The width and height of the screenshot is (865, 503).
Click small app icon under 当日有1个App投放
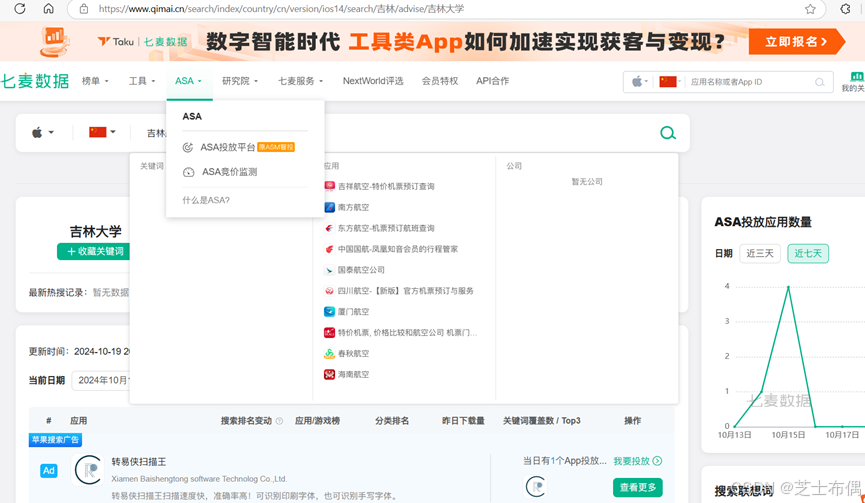click(536, 486)
